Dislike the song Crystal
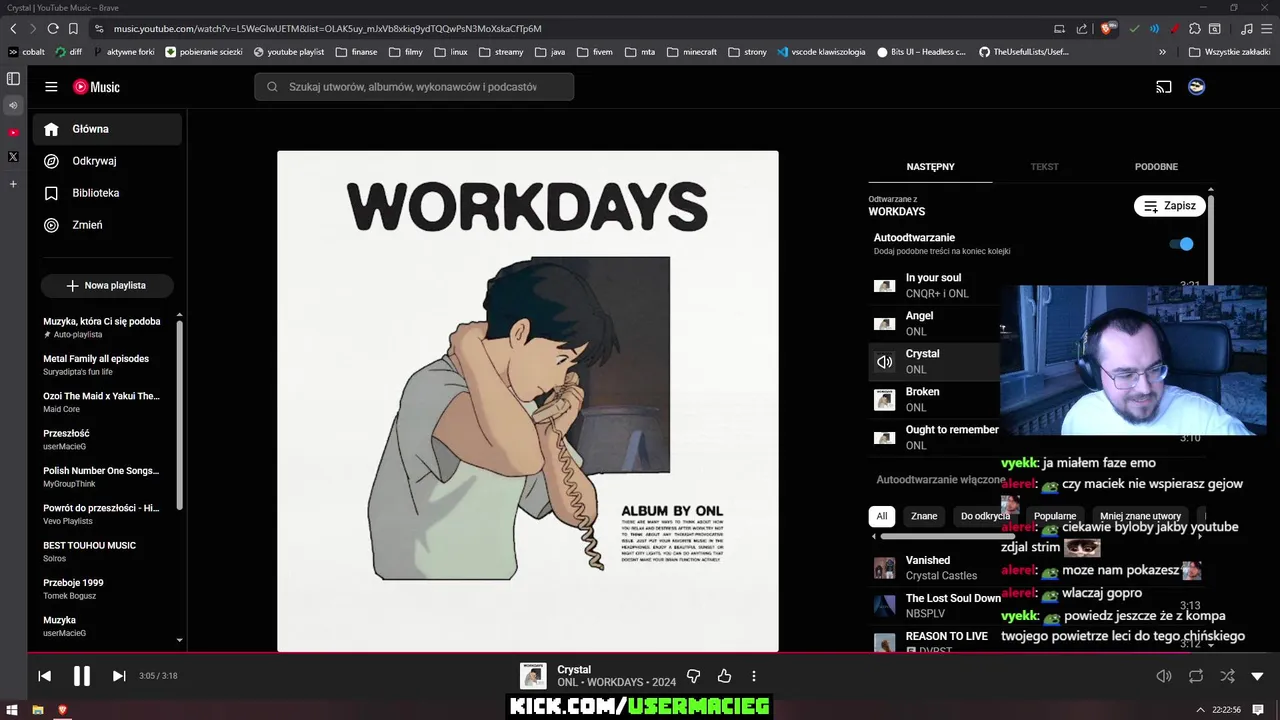 (x=693, y=676)
